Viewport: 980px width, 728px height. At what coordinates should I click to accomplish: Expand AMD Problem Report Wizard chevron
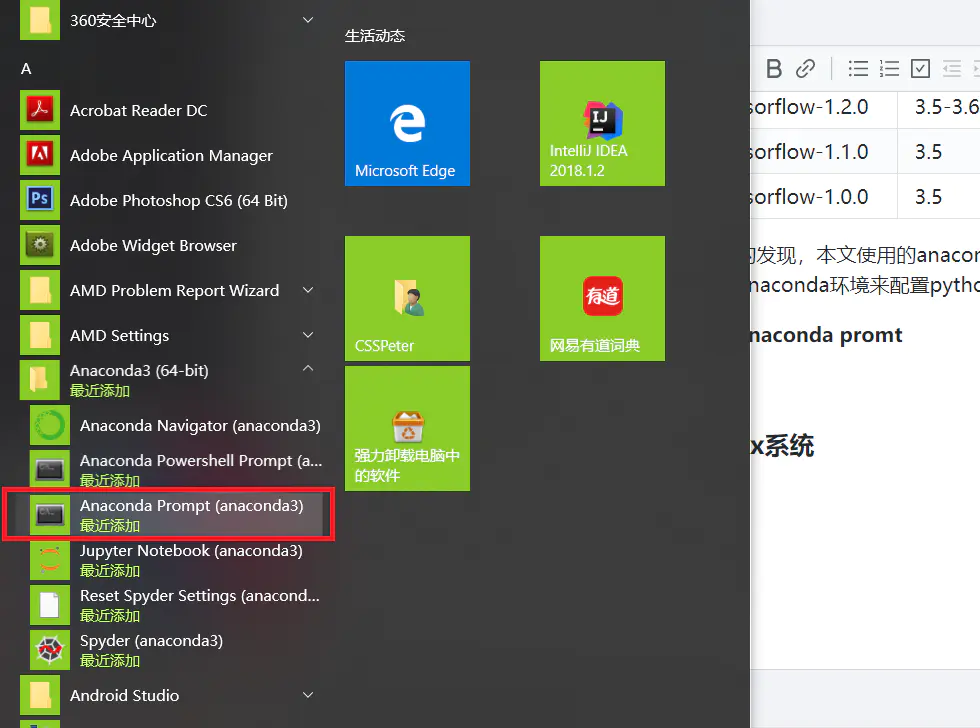[x=308, y=290]
